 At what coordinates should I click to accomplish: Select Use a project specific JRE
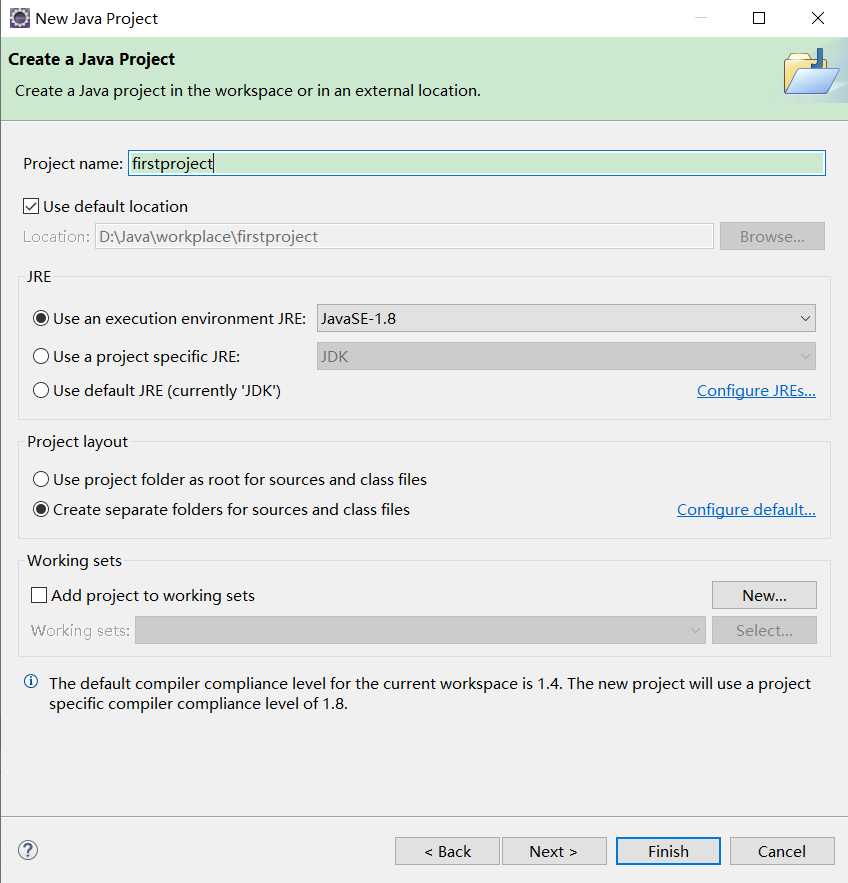(x=41, y=356)
